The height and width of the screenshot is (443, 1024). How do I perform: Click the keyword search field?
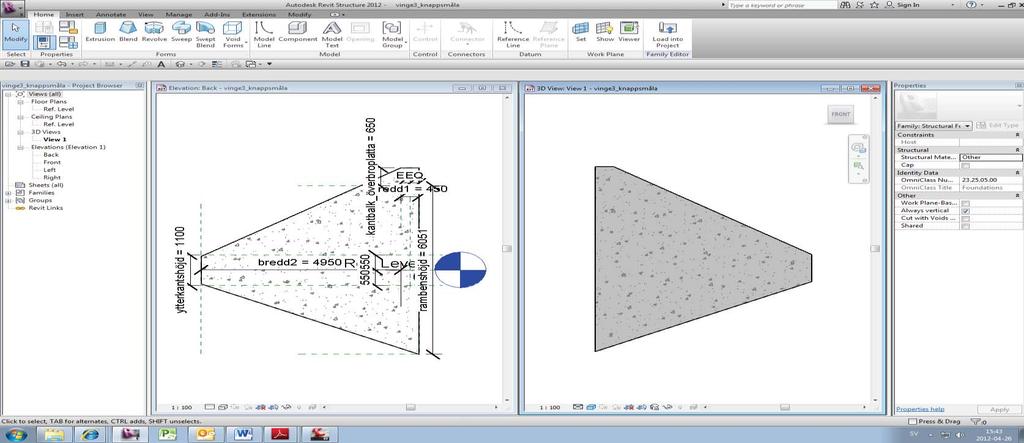(782, 5)
